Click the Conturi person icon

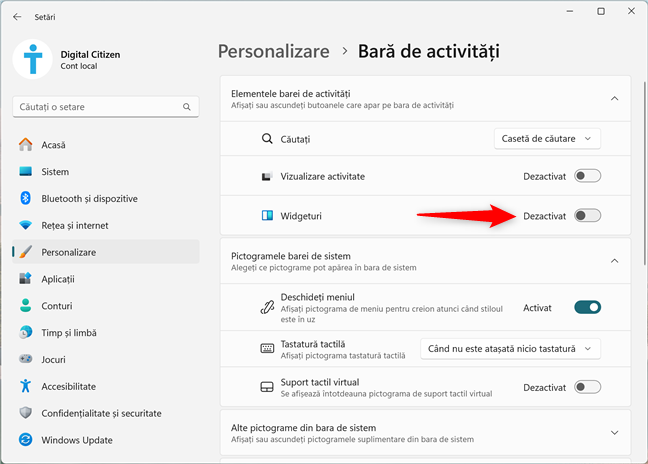26,306
